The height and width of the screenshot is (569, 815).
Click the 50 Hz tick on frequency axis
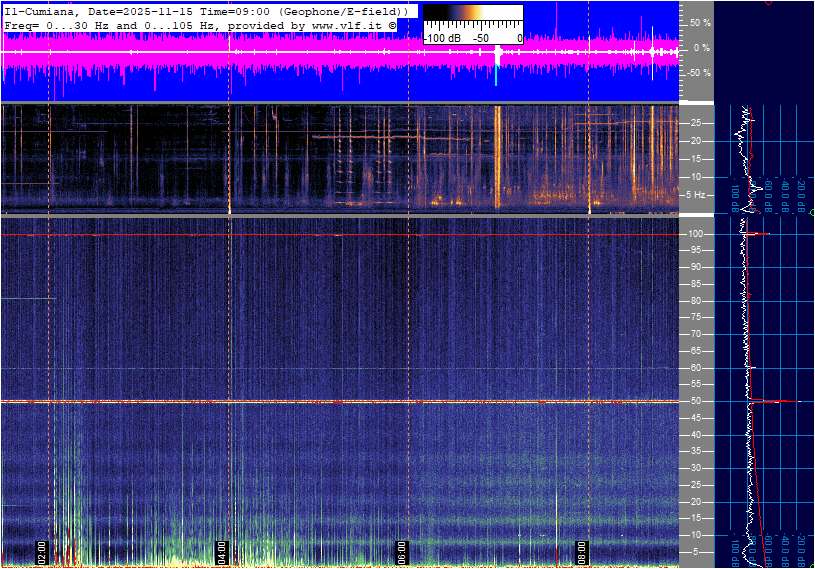click(695, 401)
